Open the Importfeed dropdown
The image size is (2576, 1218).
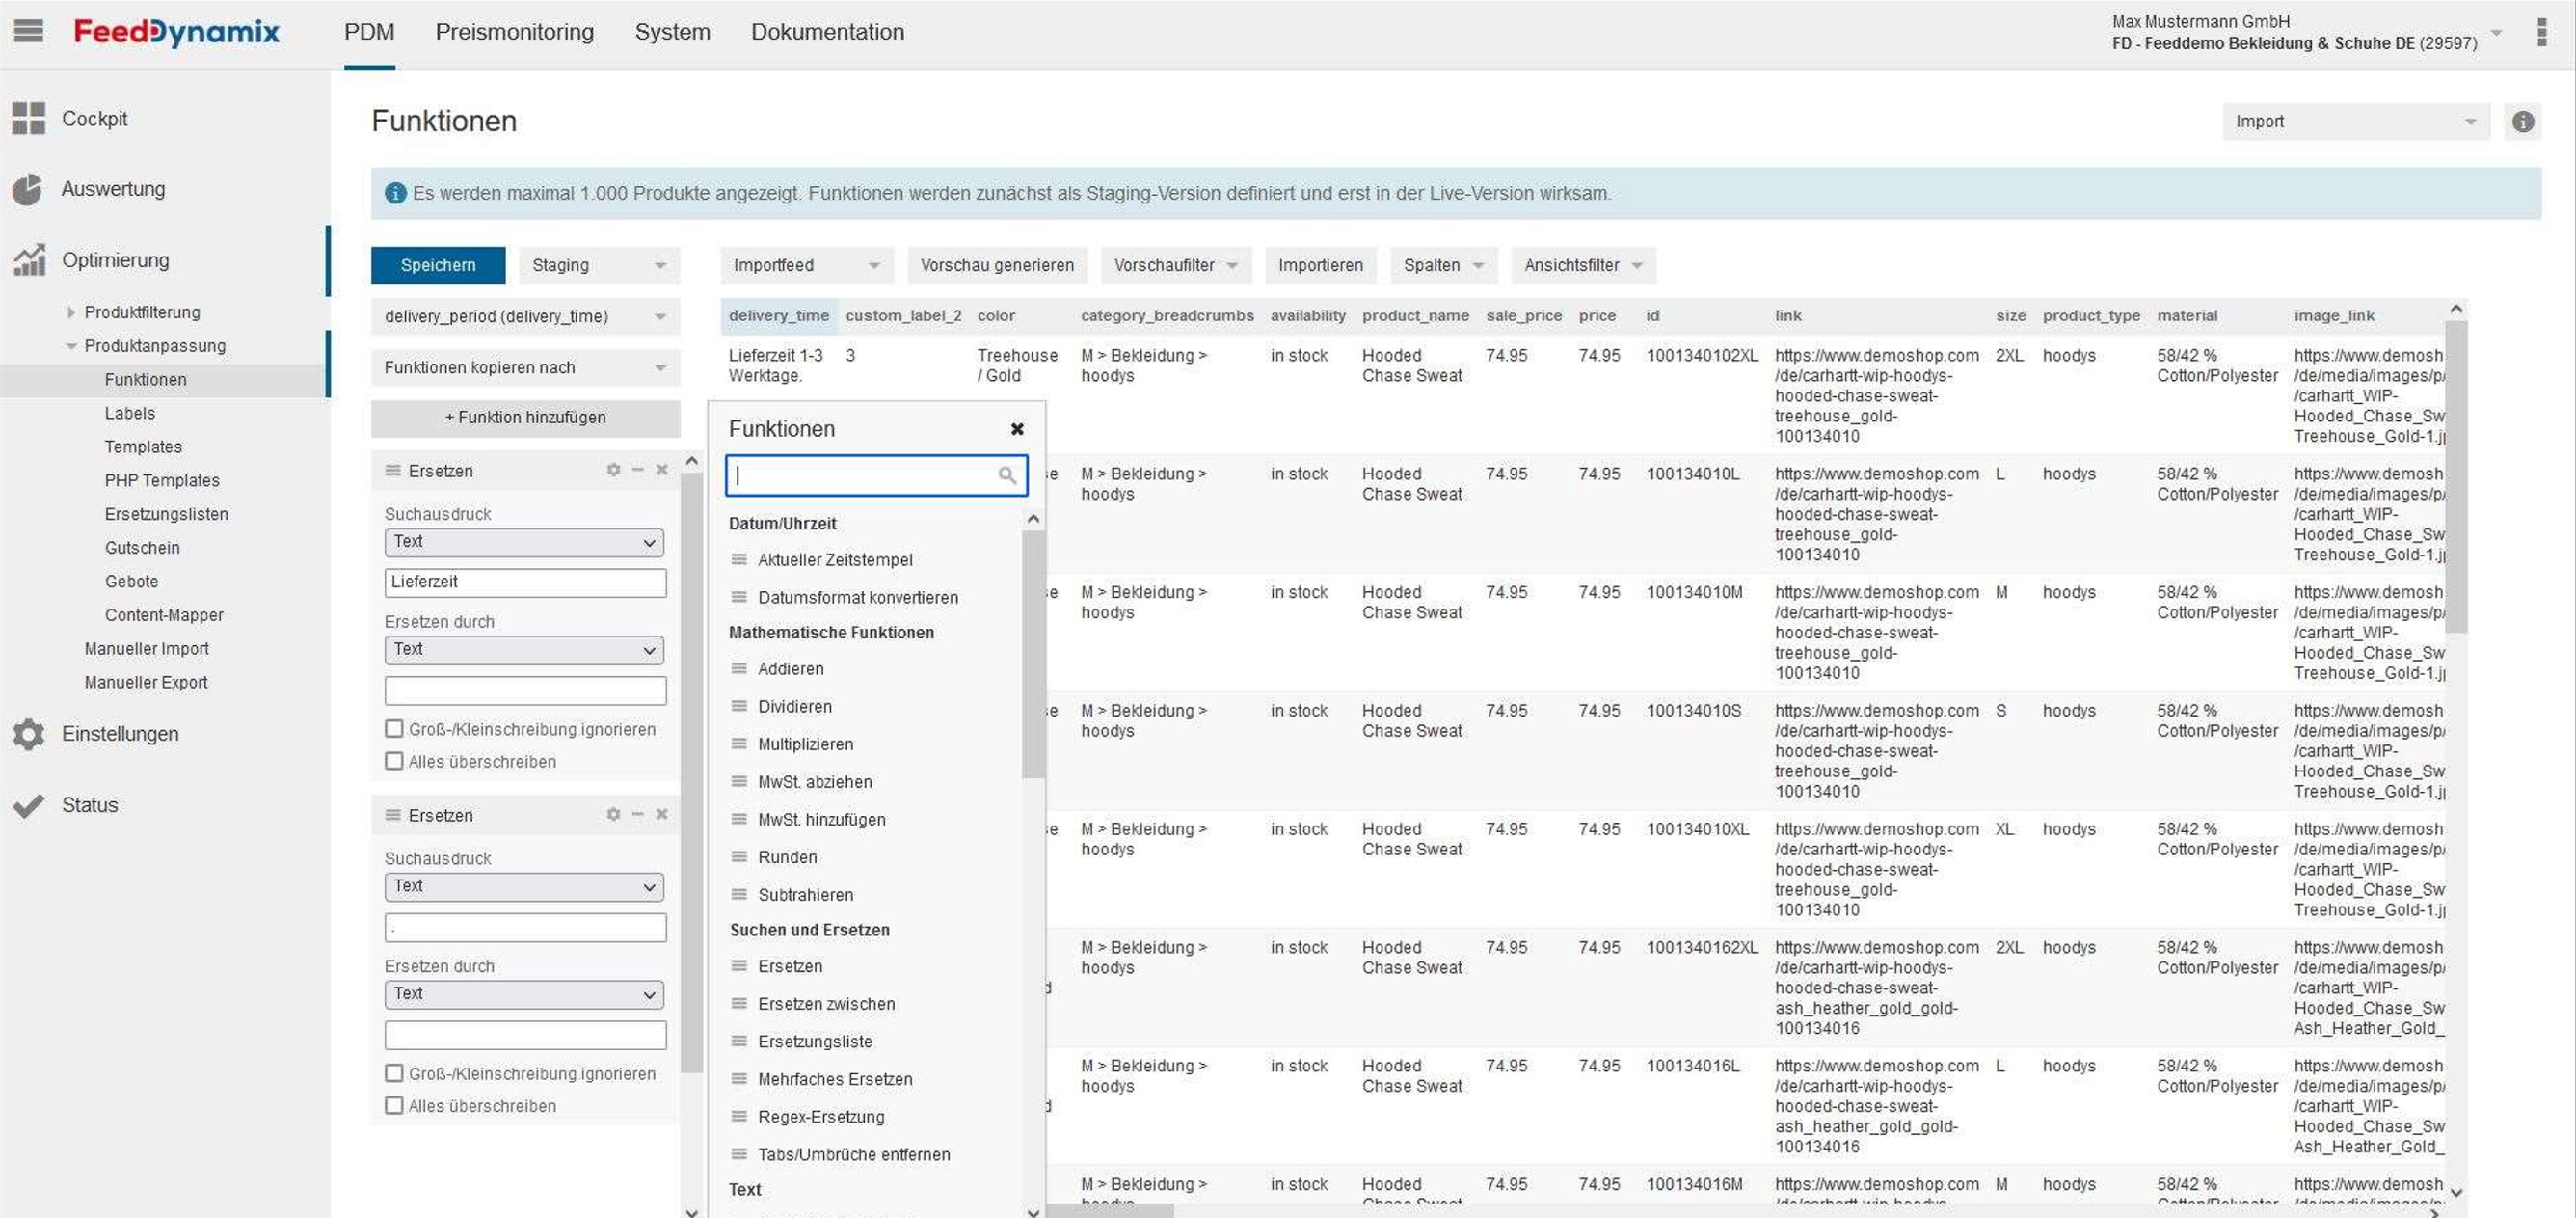point(806,265)
